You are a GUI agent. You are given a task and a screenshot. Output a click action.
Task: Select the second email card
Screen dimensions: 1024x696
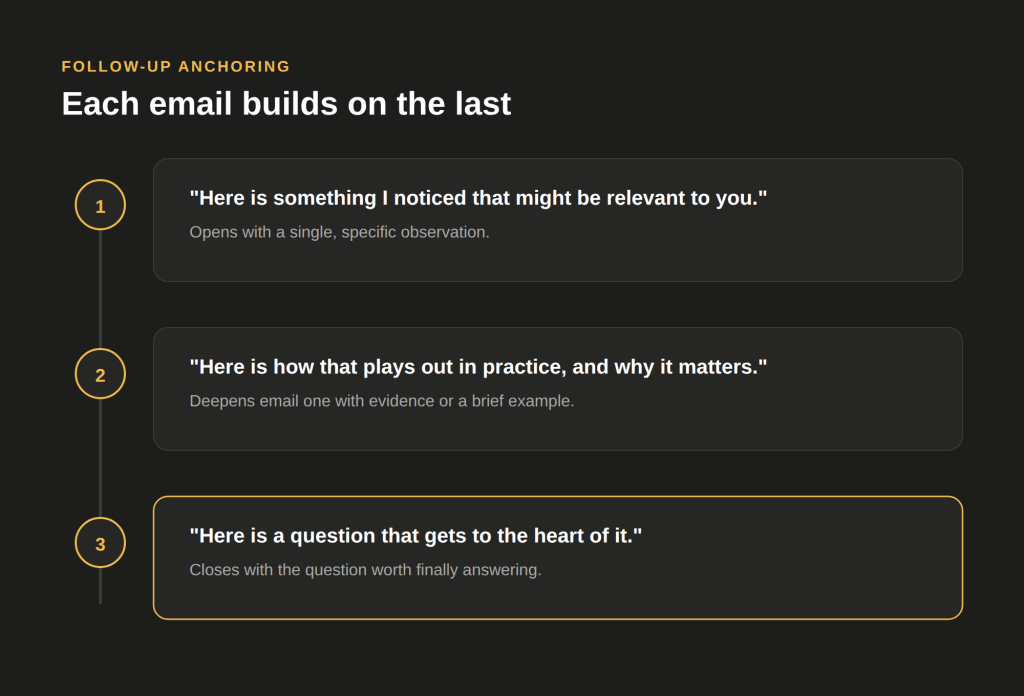click(558, 389)
